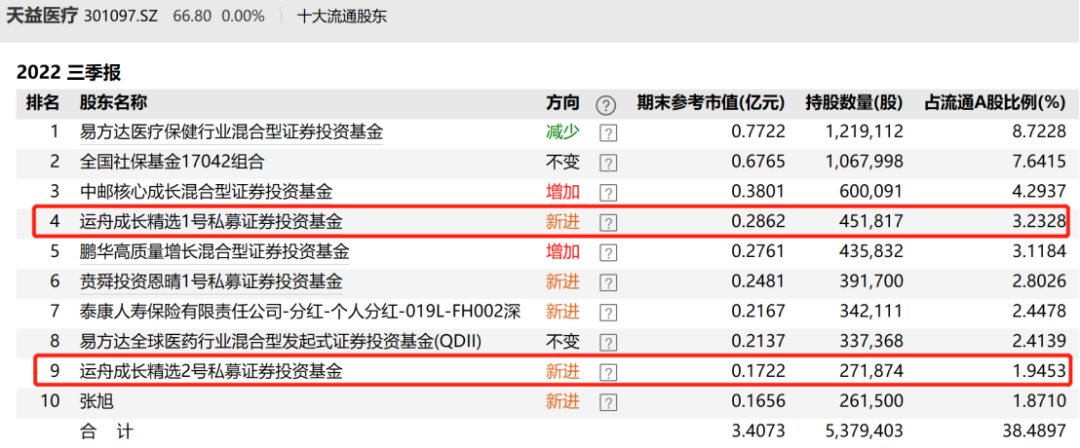Select the 十大流通股东 tab
The width and height of the screenshot is (1080, 448).
coord(342,17)
